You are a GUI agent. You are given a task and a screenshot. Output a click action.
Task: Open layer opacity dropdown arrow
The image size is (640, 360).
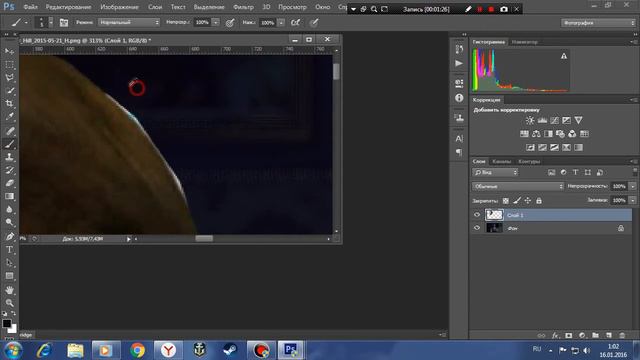click(633, 187)
